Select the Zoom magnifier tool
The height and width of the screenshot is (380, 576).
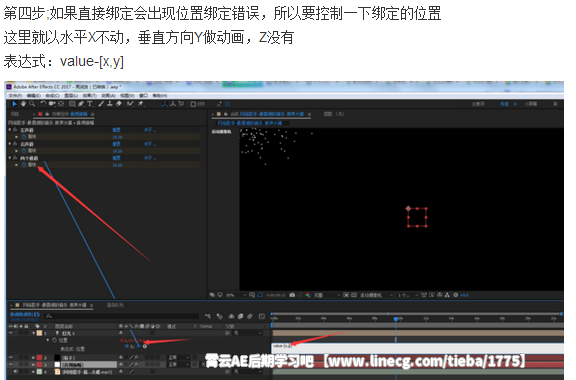click(x=32, y=104)
